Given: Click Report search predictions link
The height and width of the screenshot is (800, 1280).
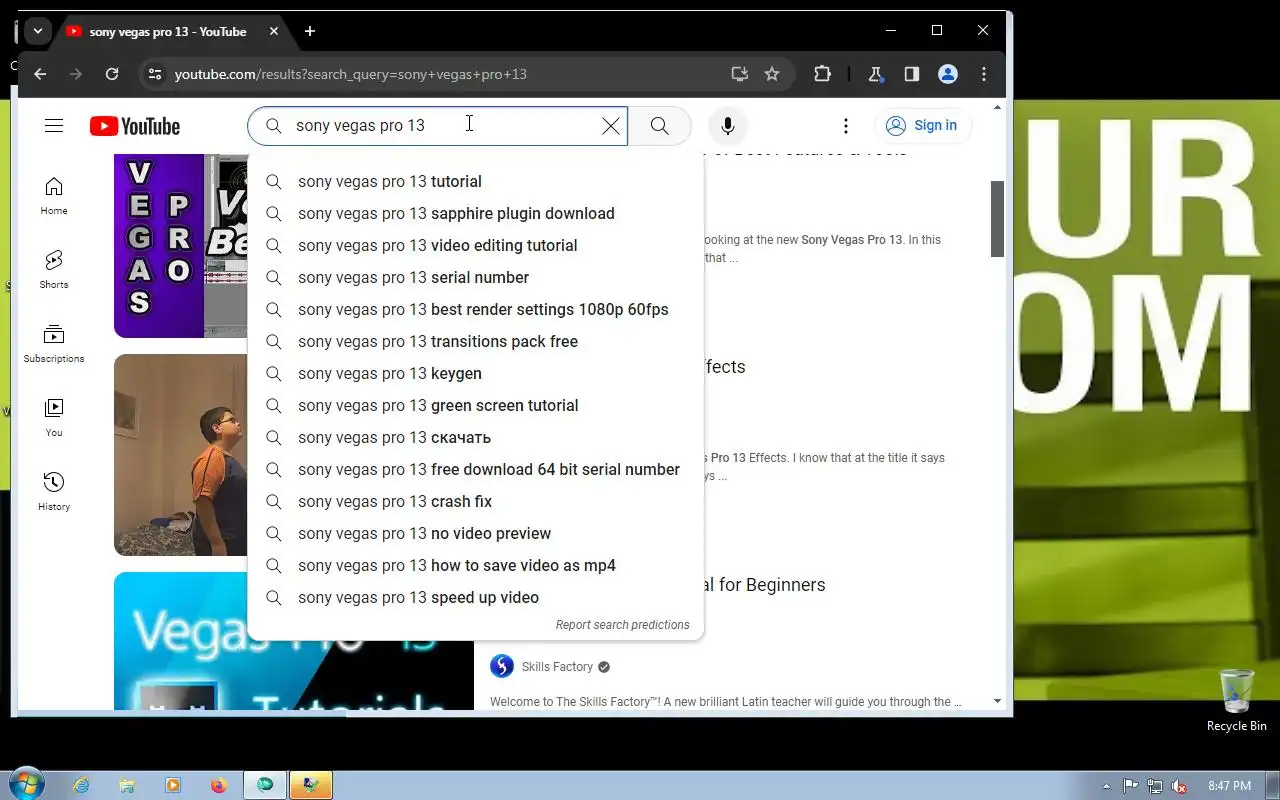Looking at the screenshot, I should (622, 625).
